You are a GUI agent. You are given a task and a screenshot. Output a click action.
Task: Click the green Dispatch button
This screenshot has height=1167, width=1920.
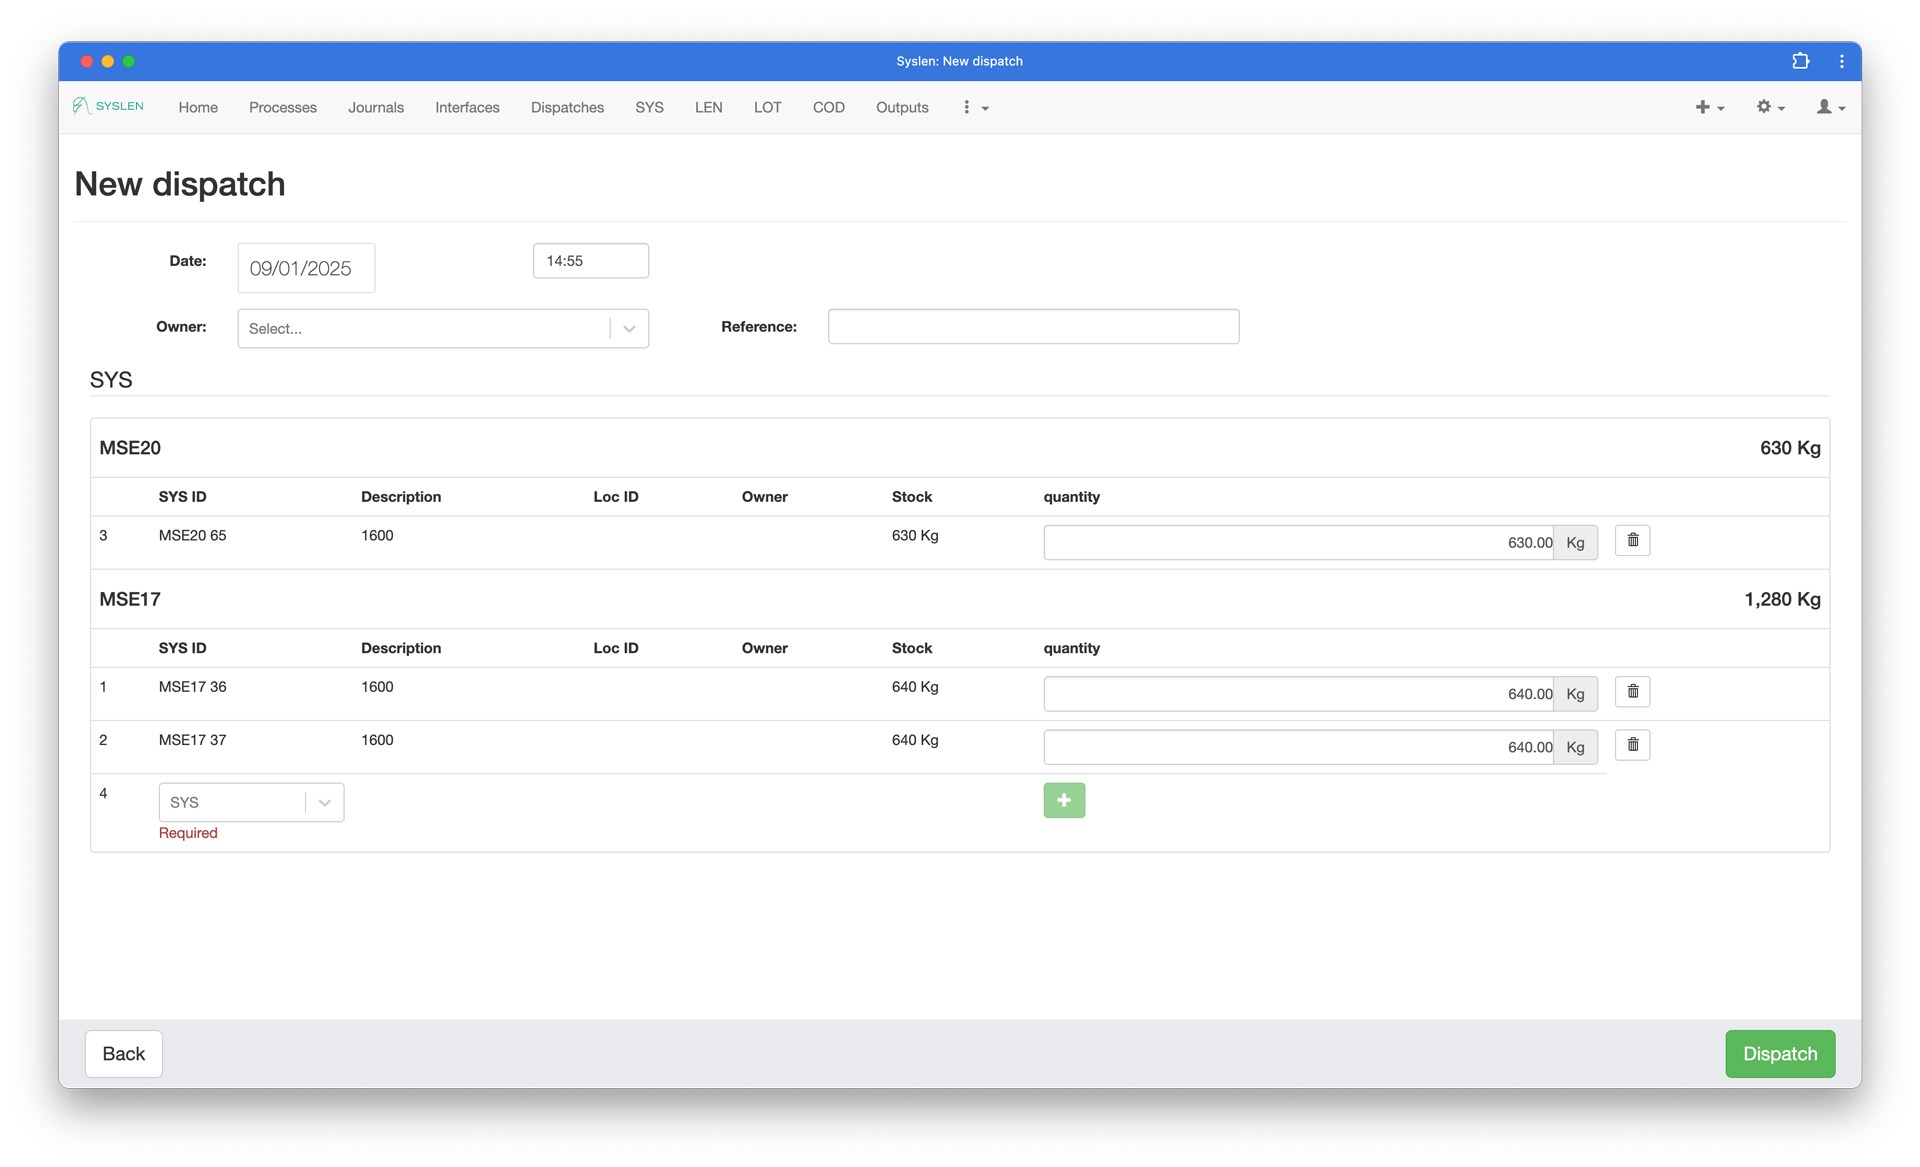(x=1779, y=1054)
